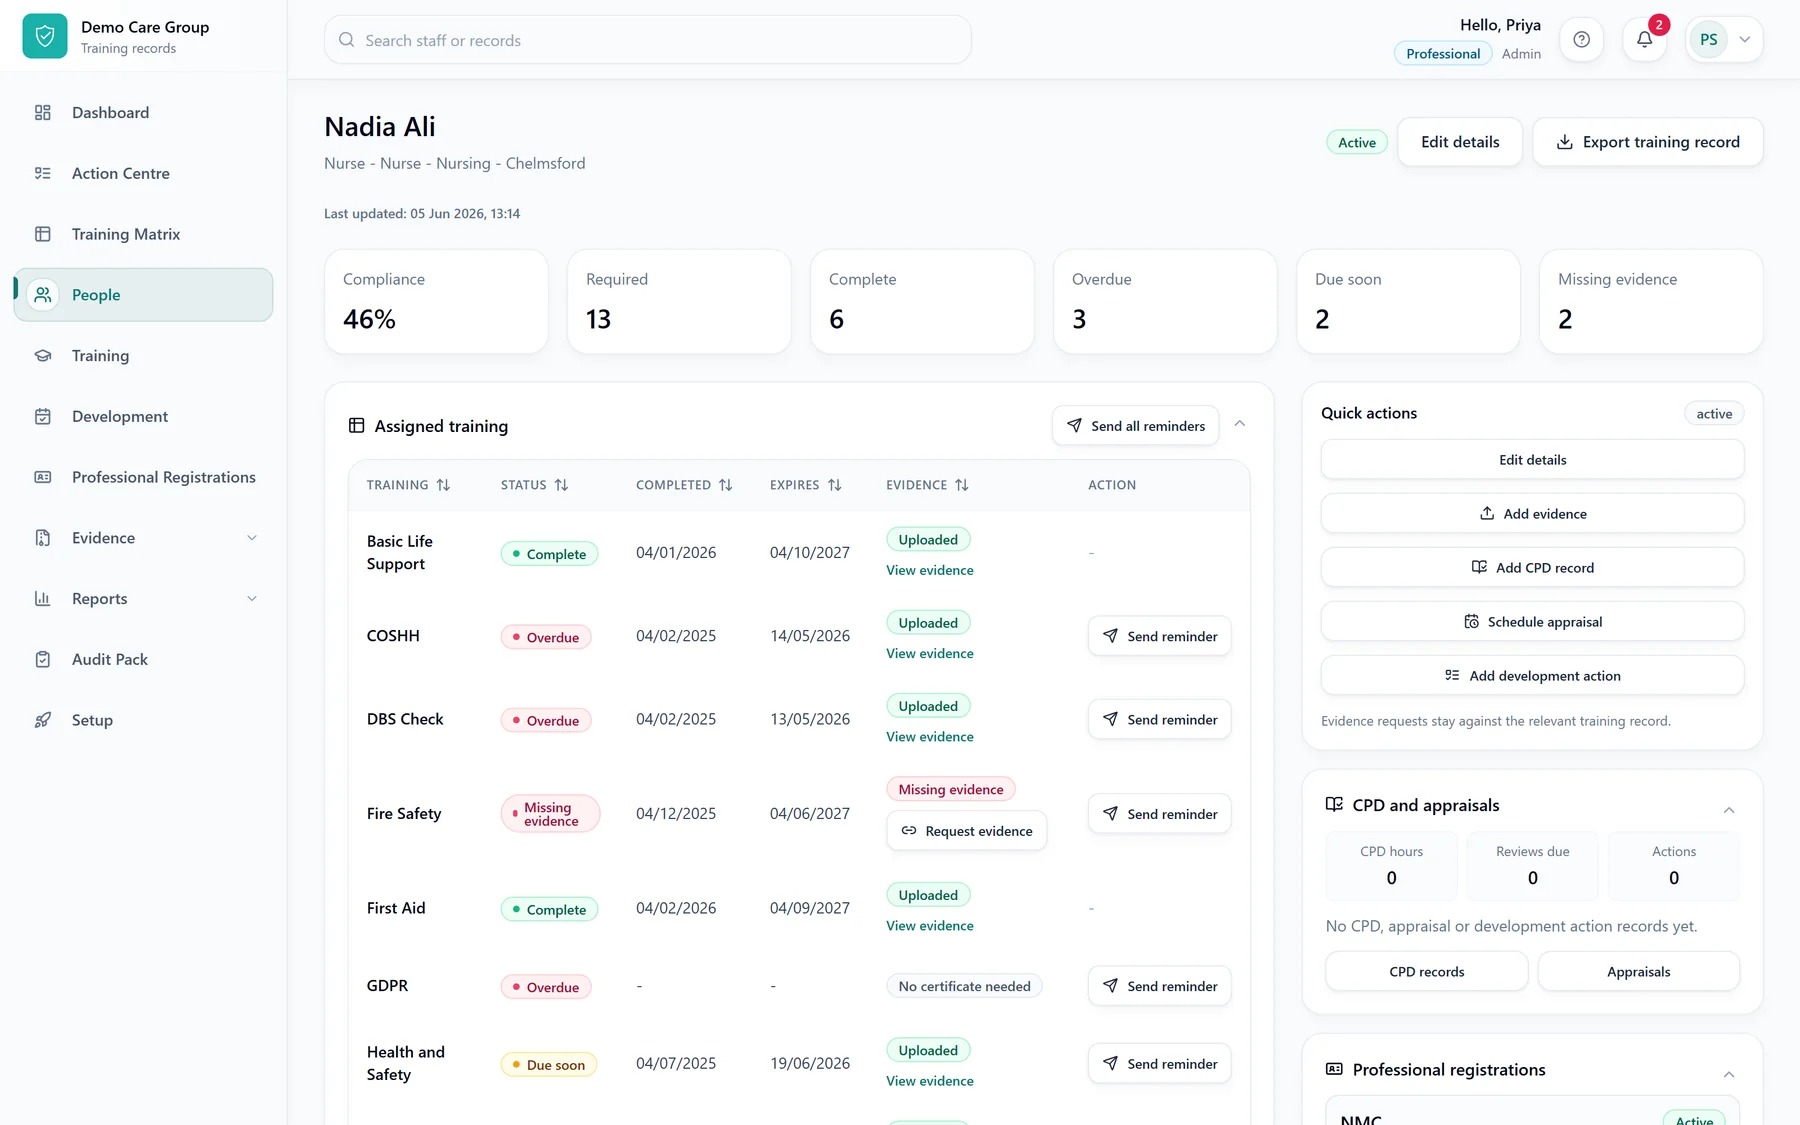Collapse the Professional registrations panel
Viewport: 1800px width, 1125px height.
coord(1729,1074)
